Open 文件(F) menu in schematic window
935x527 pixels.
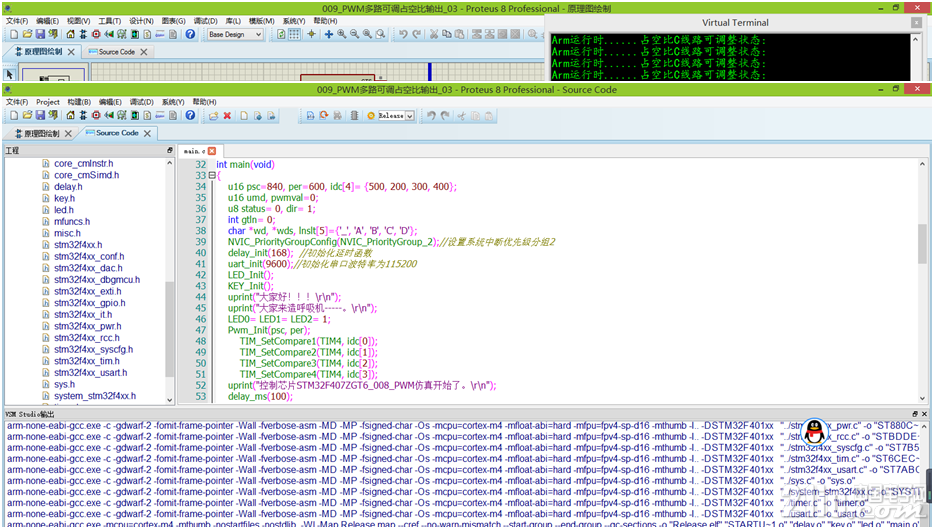coord(17,21)
